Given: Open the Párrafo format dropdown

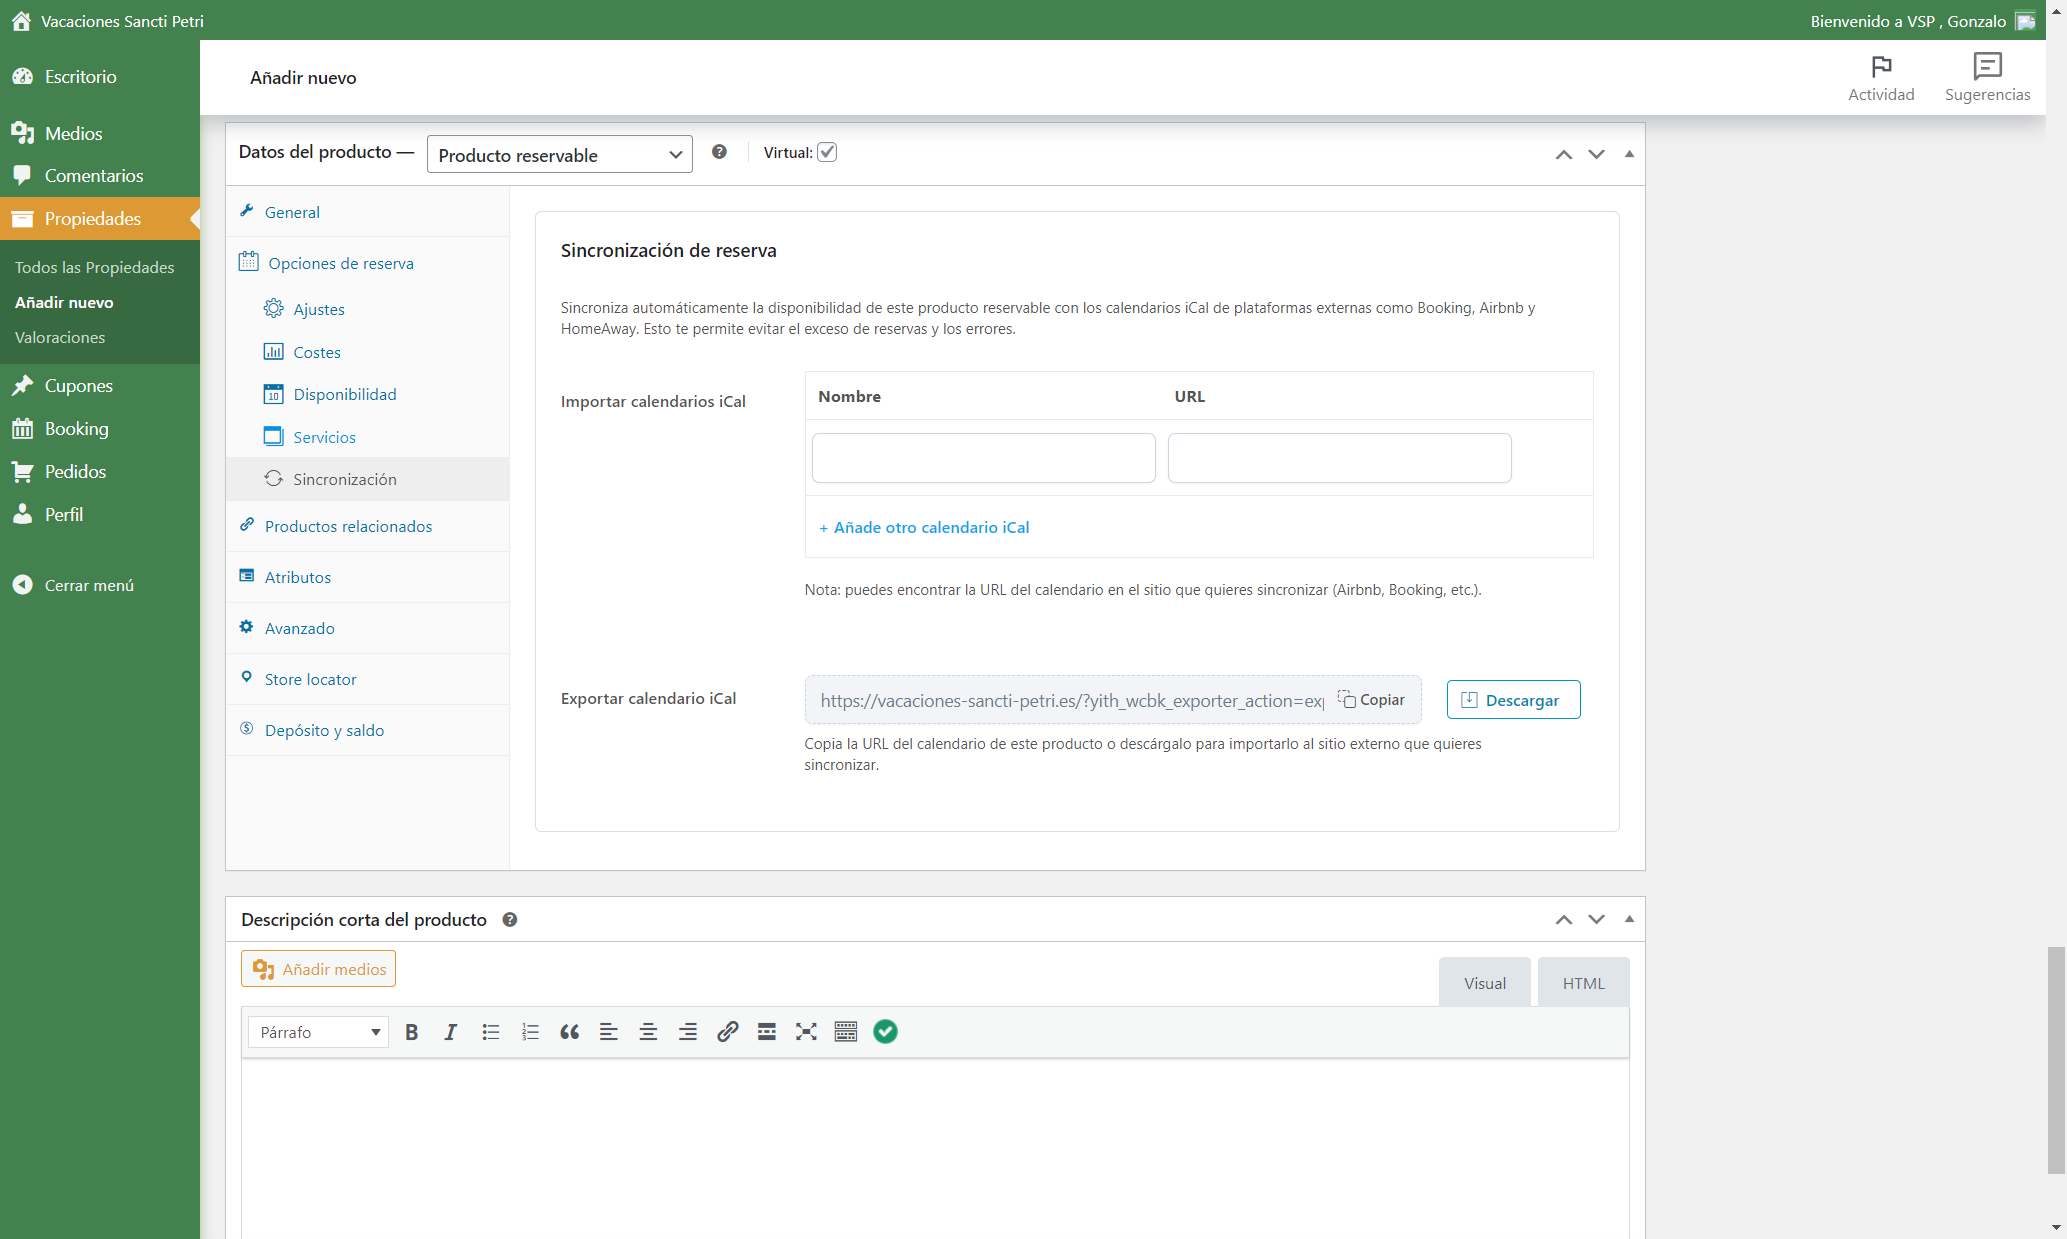Looking at the screenshot, I should 319,1032.
